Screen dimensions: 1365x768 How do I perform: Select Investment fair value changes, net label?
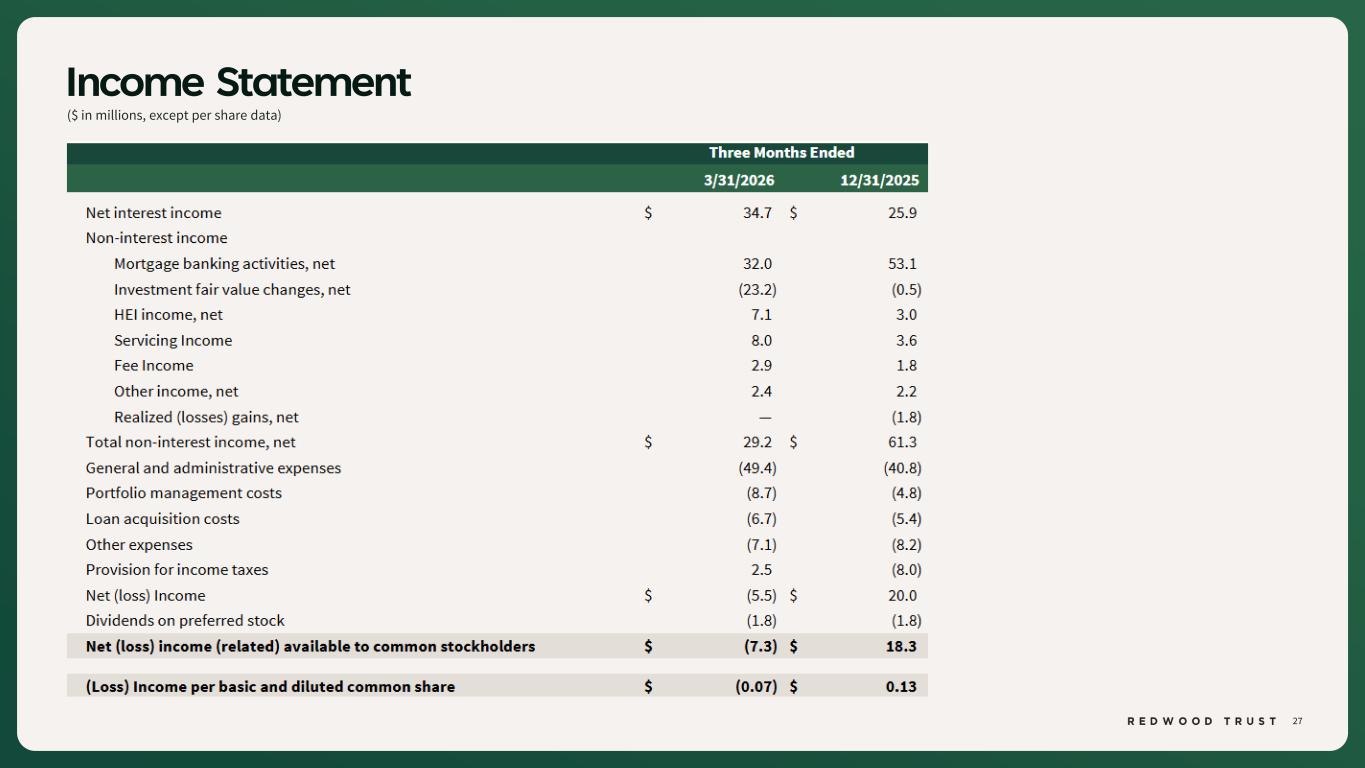(x=232, y=290)
